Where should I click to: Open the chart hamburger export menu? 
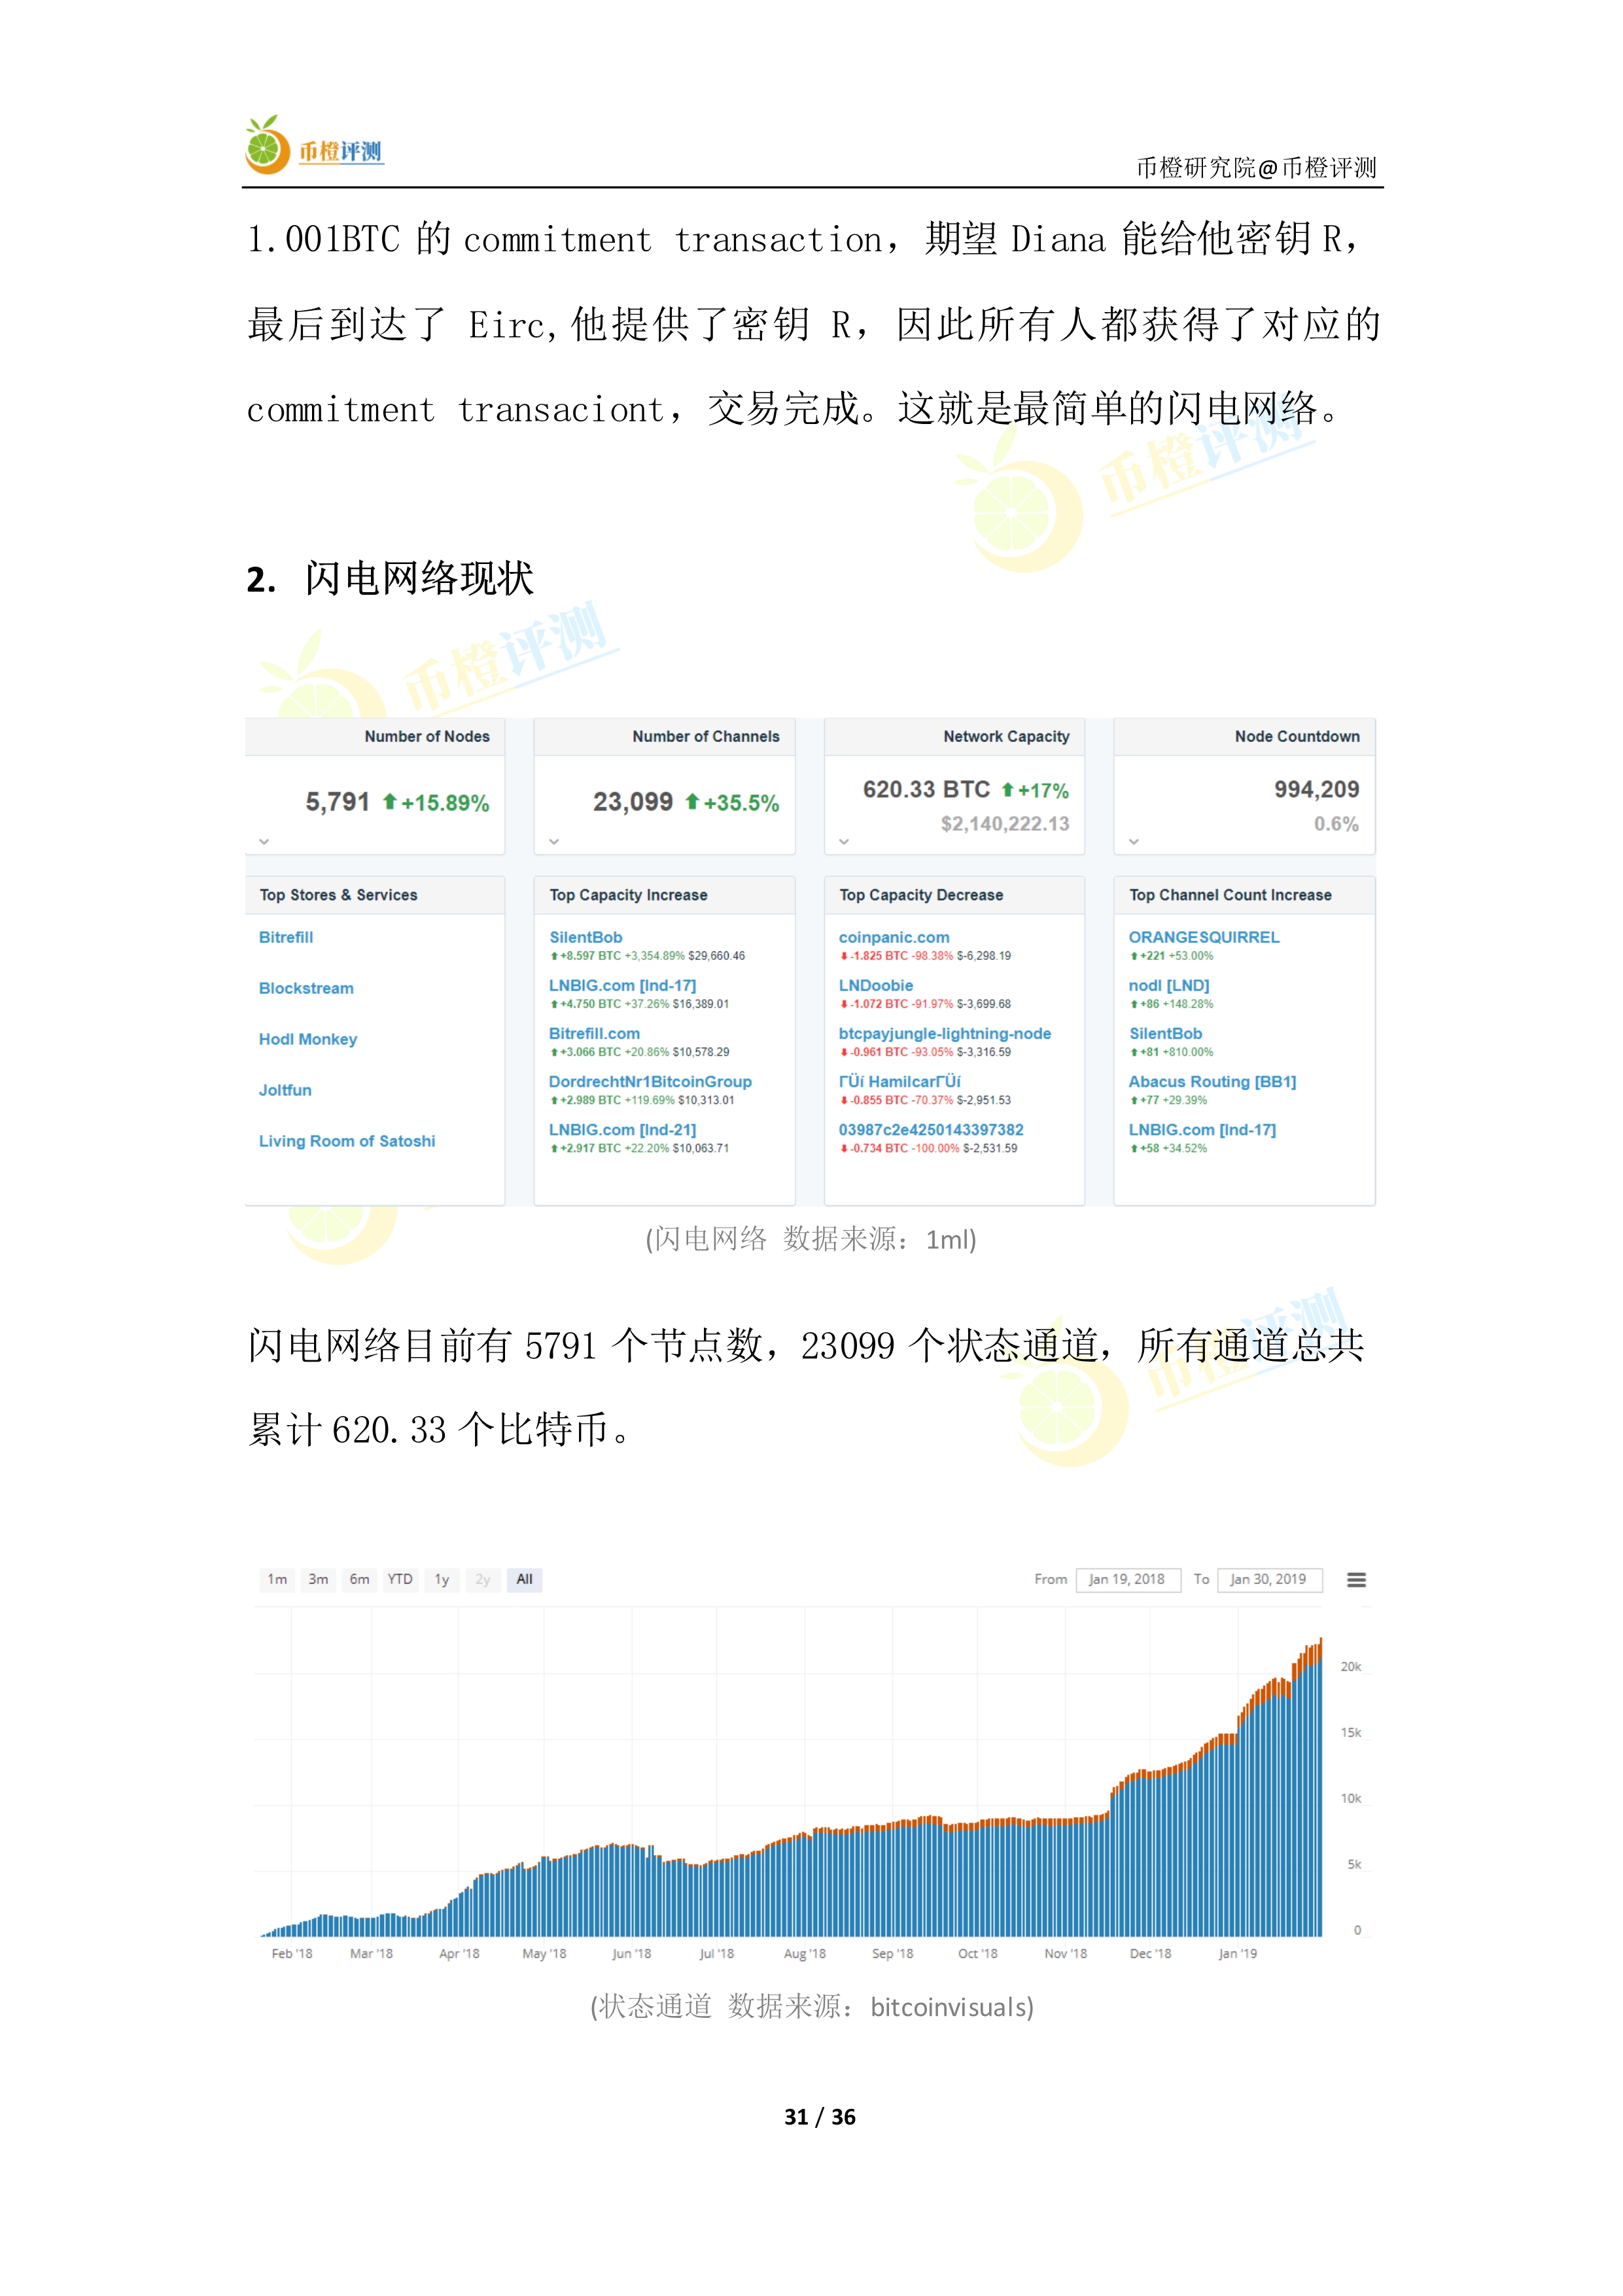pyautogui.click(x=1356, y=1580)
